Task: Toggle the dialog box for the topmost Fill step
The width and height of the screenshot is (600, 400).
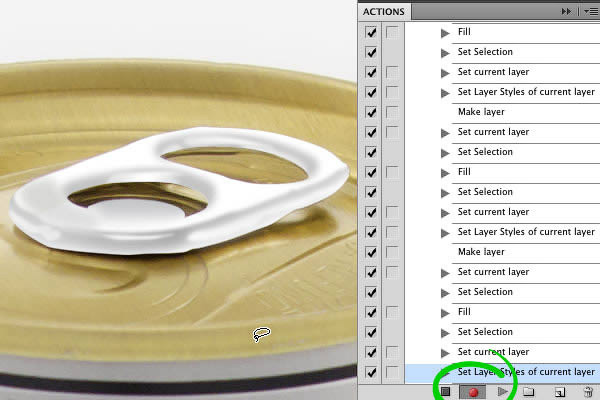Action: pyautogui.click(x=392, y=32)
